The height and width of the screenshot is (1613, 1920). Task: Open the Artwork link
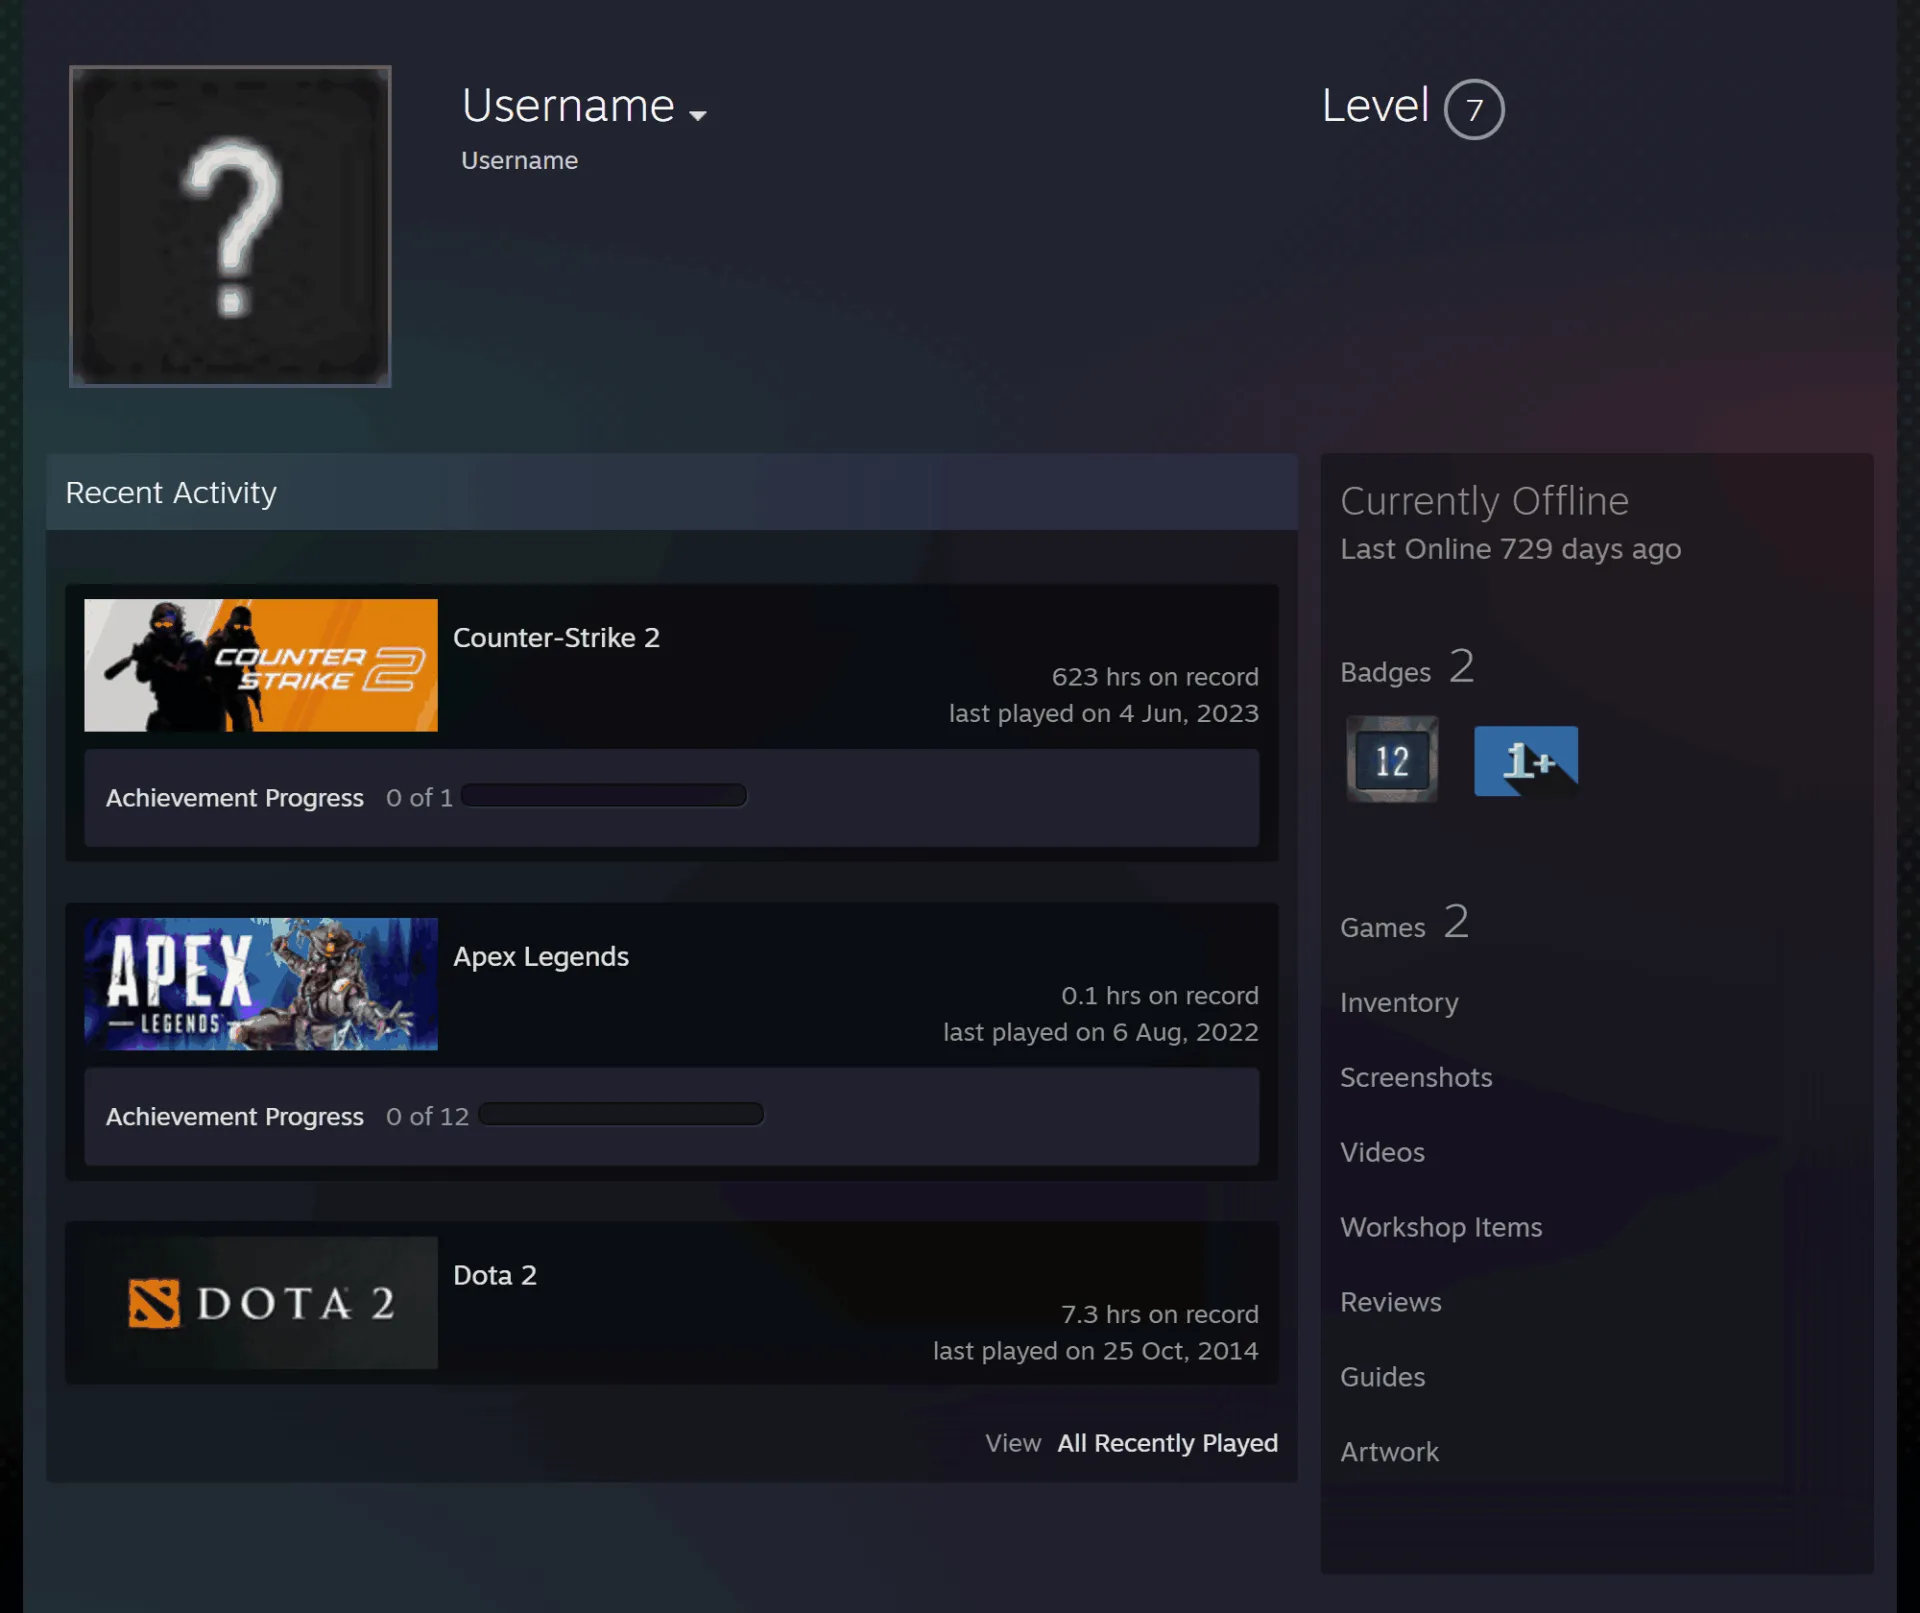coord(1390,1452)
